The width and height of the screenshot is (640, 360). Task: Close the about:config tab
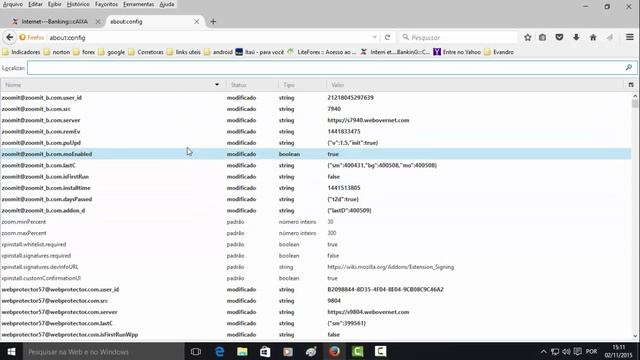[x=197, y=22]
